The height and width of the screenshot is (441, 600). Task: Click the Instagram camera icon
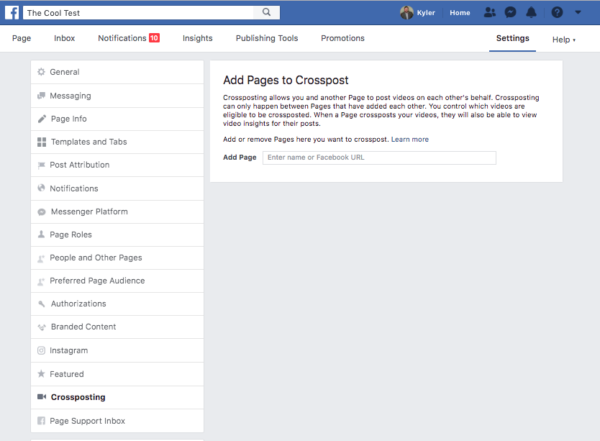click(41, 350)
